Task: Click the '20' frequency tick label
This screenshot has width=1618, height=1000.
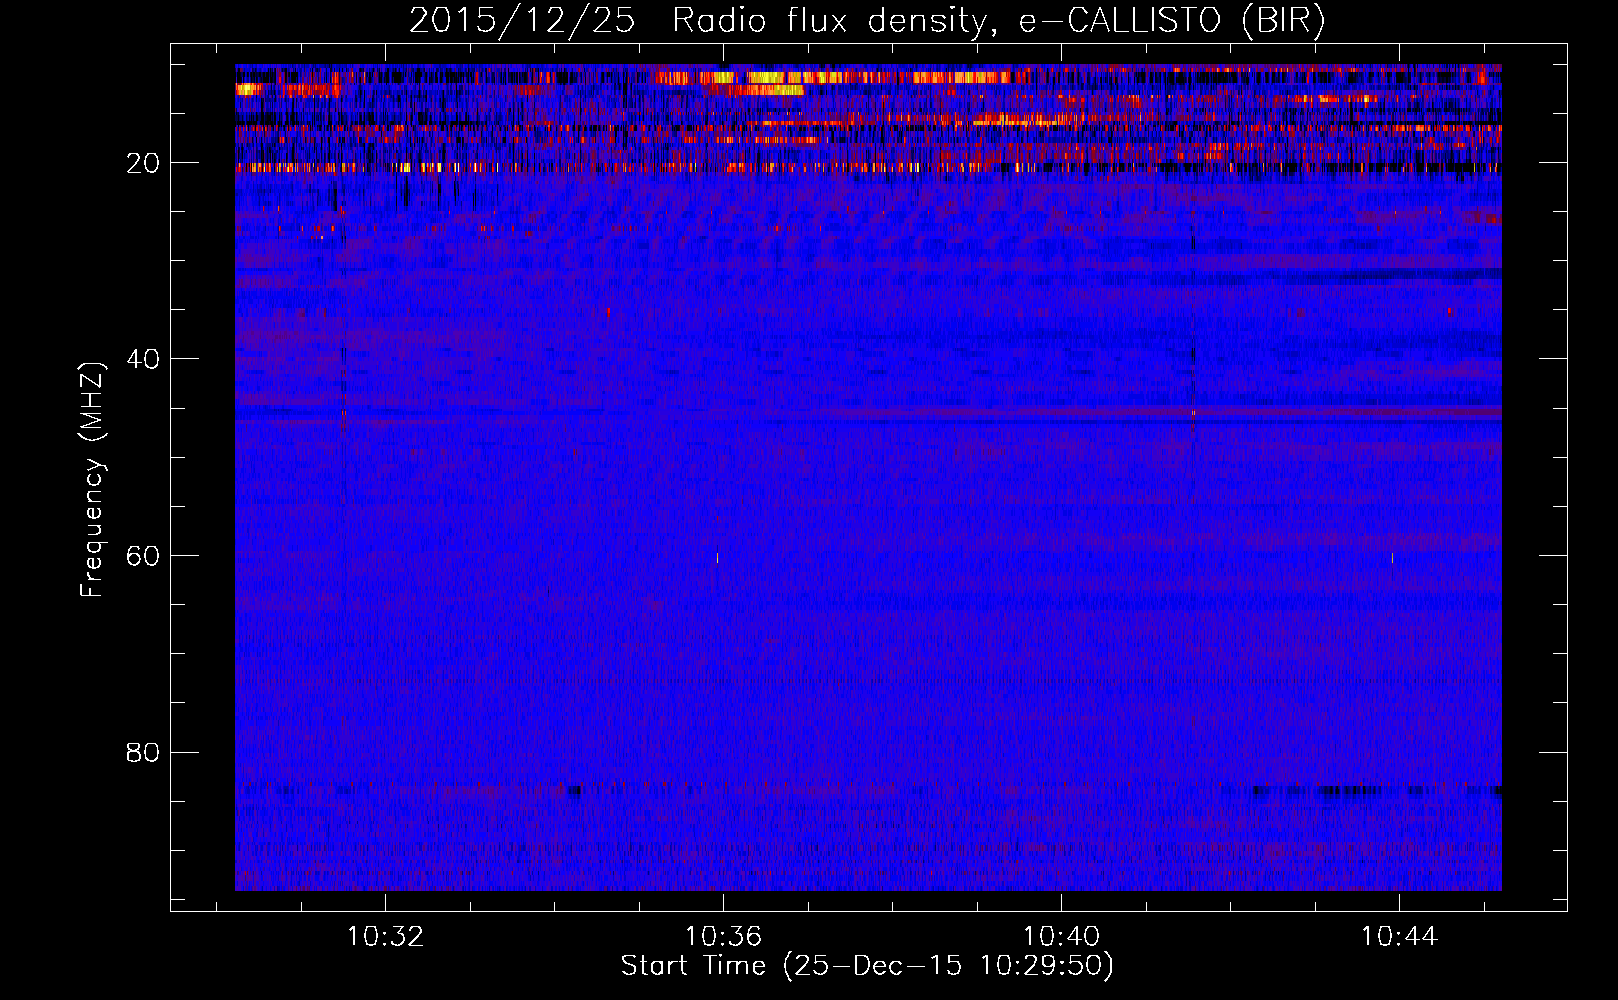Action: point(144,163)
